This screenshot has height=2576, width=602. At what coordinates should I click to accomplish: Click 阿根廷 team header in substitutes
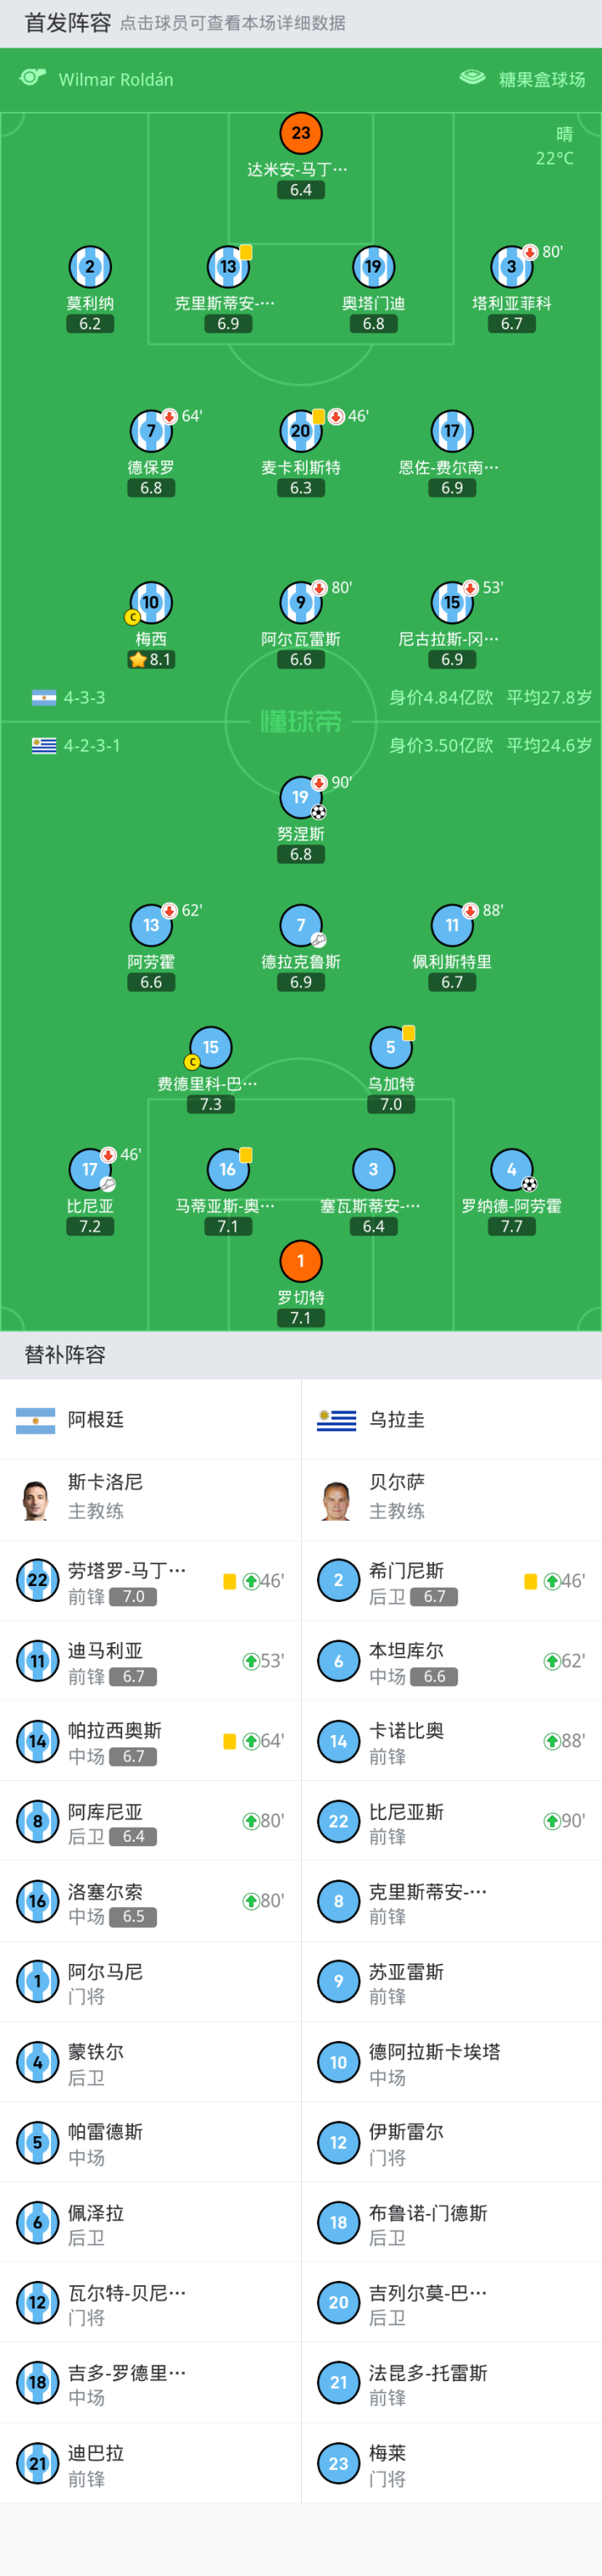(96, 1420)
